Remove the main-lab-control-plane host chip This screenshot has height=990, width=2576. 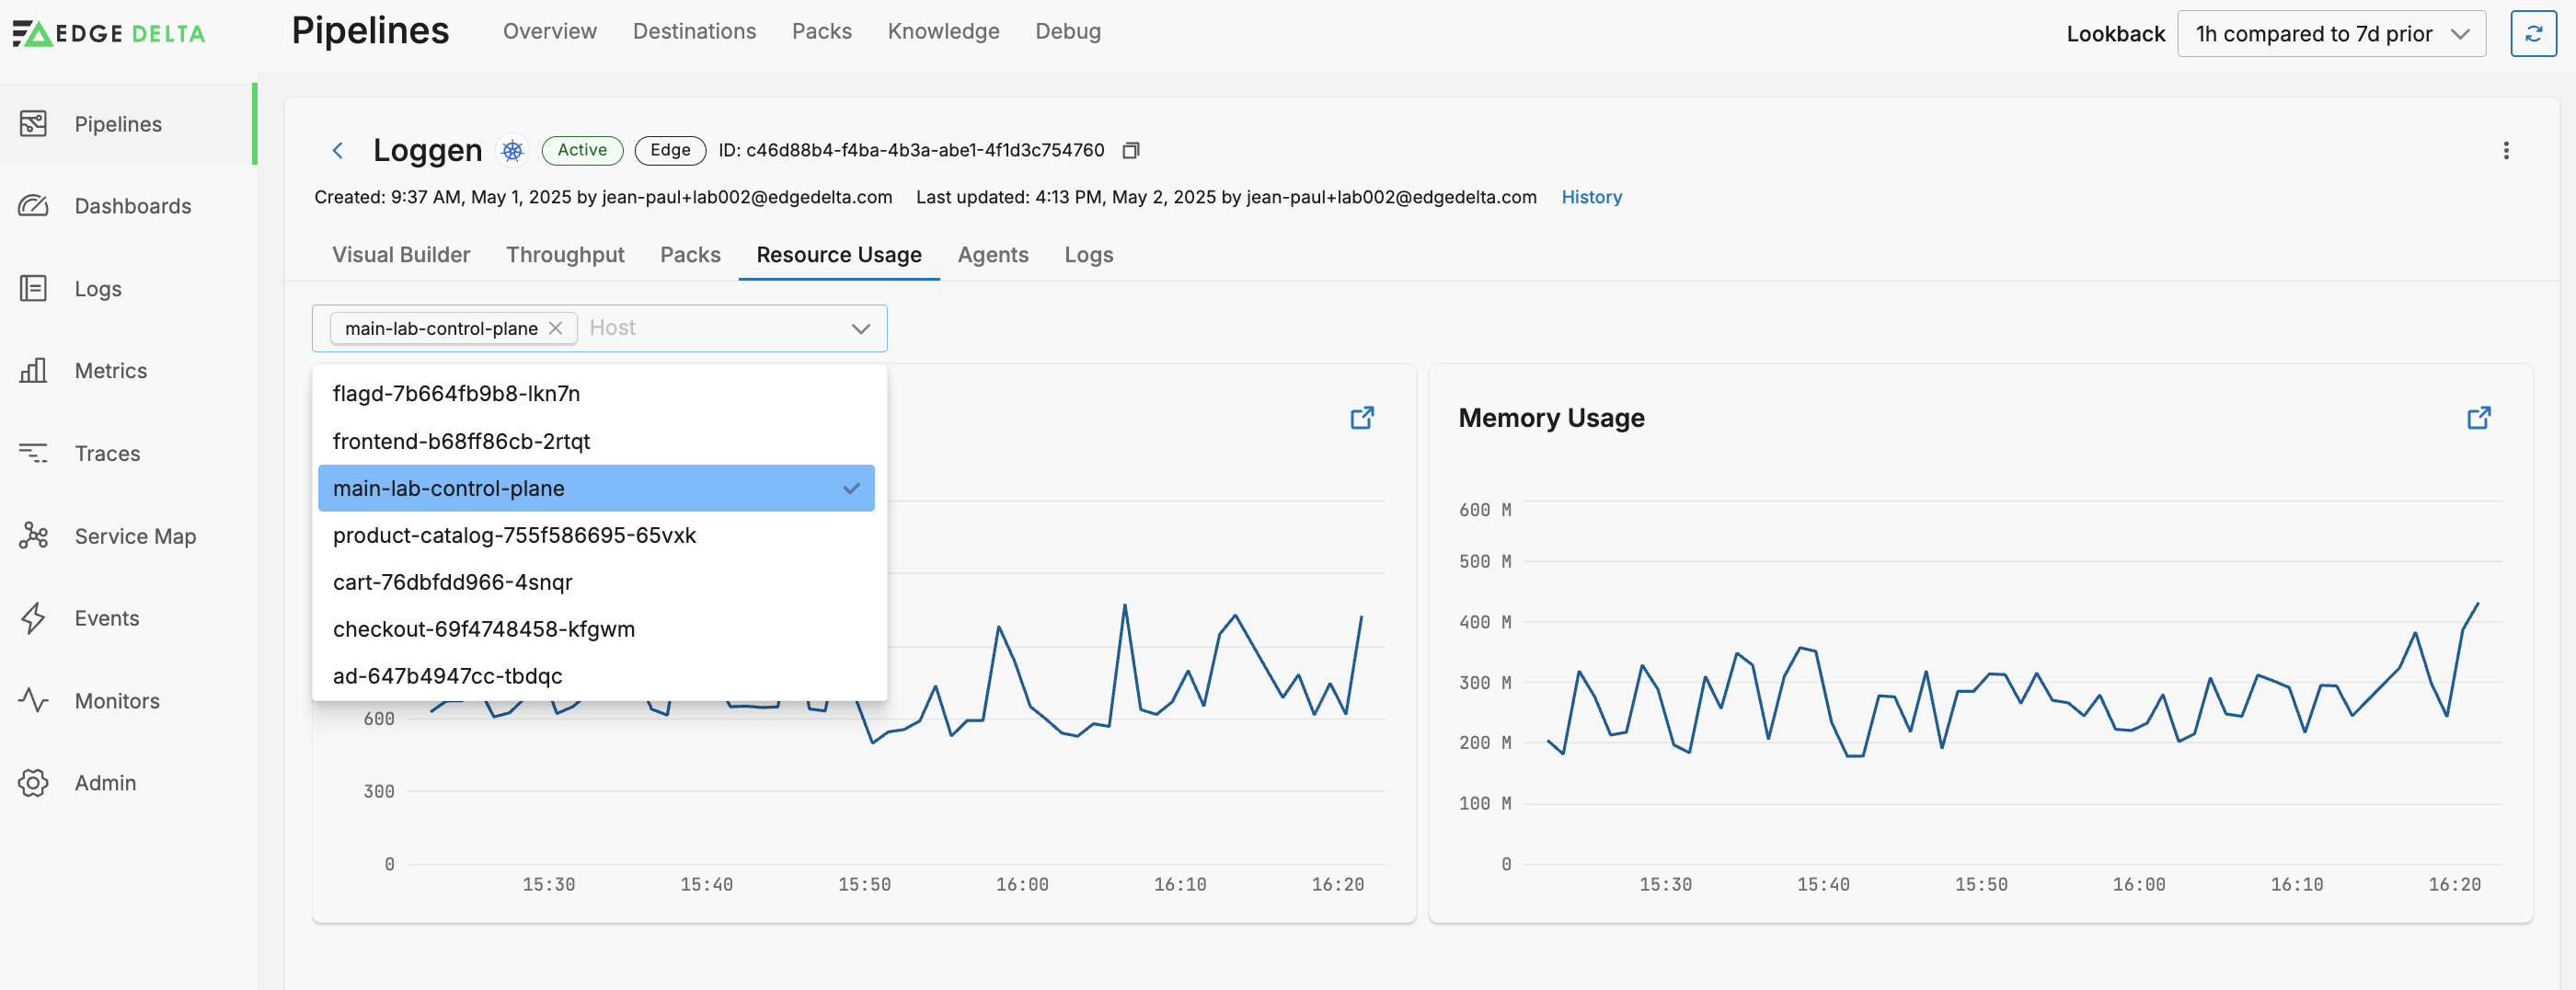pyautogui.click(x=556, y=328)
